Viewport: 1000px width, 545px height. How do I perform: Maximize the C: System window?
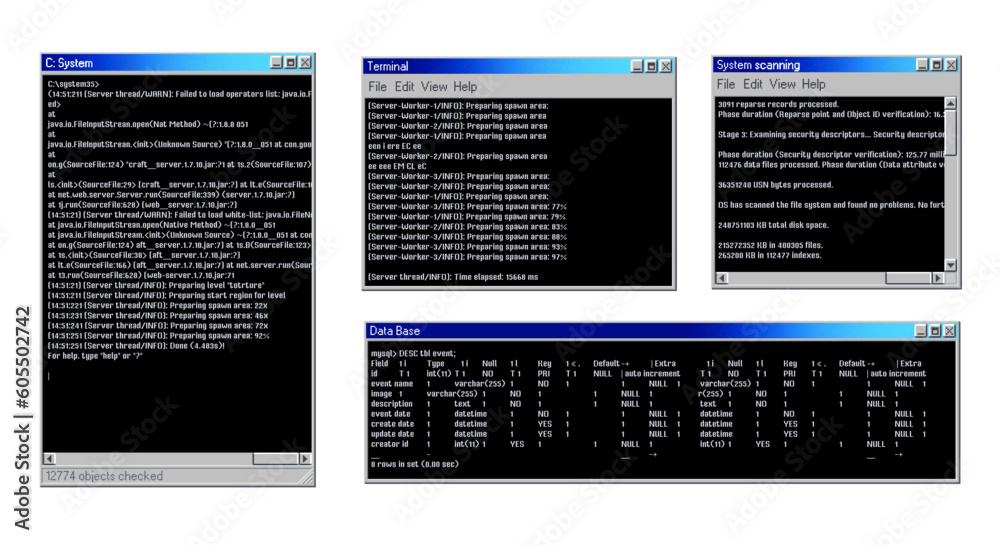(x=291, y=62)
